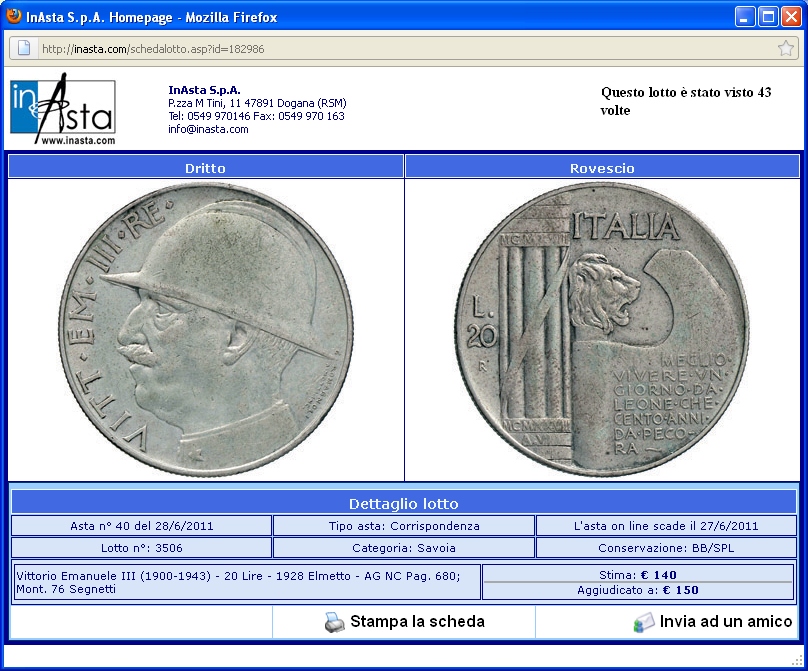Click the Rovescio coin image

click(602, 330)
